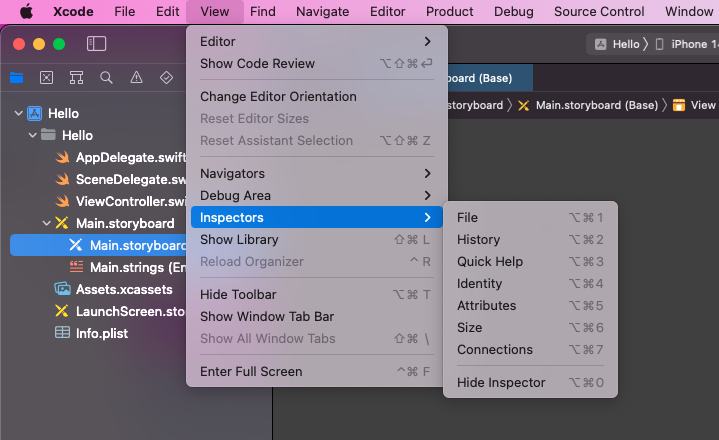Viewport: 719px width, 440px height.
Task: Open the Editor submenu
Action: coord(316,41)
